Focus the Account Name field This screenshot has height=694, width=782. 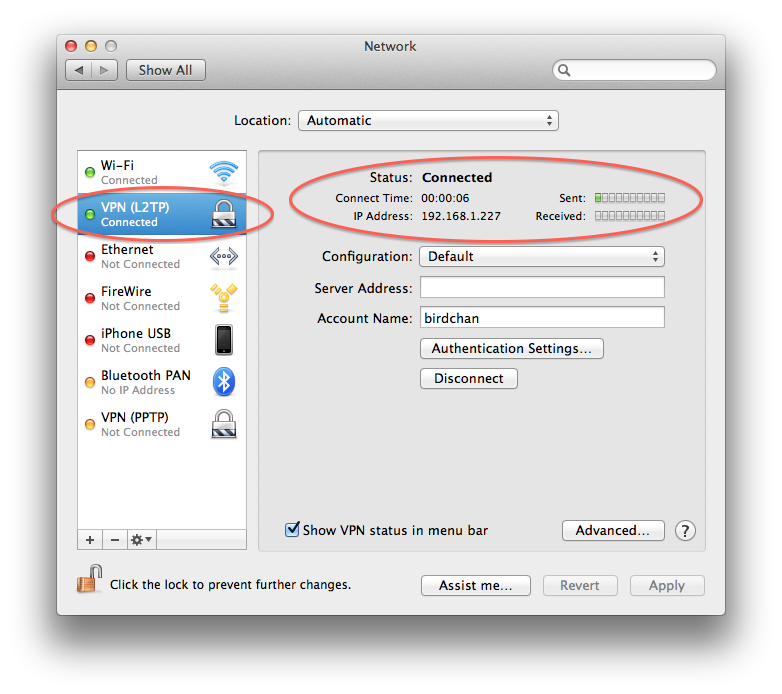pyautogui.click(x=542, y=318)
